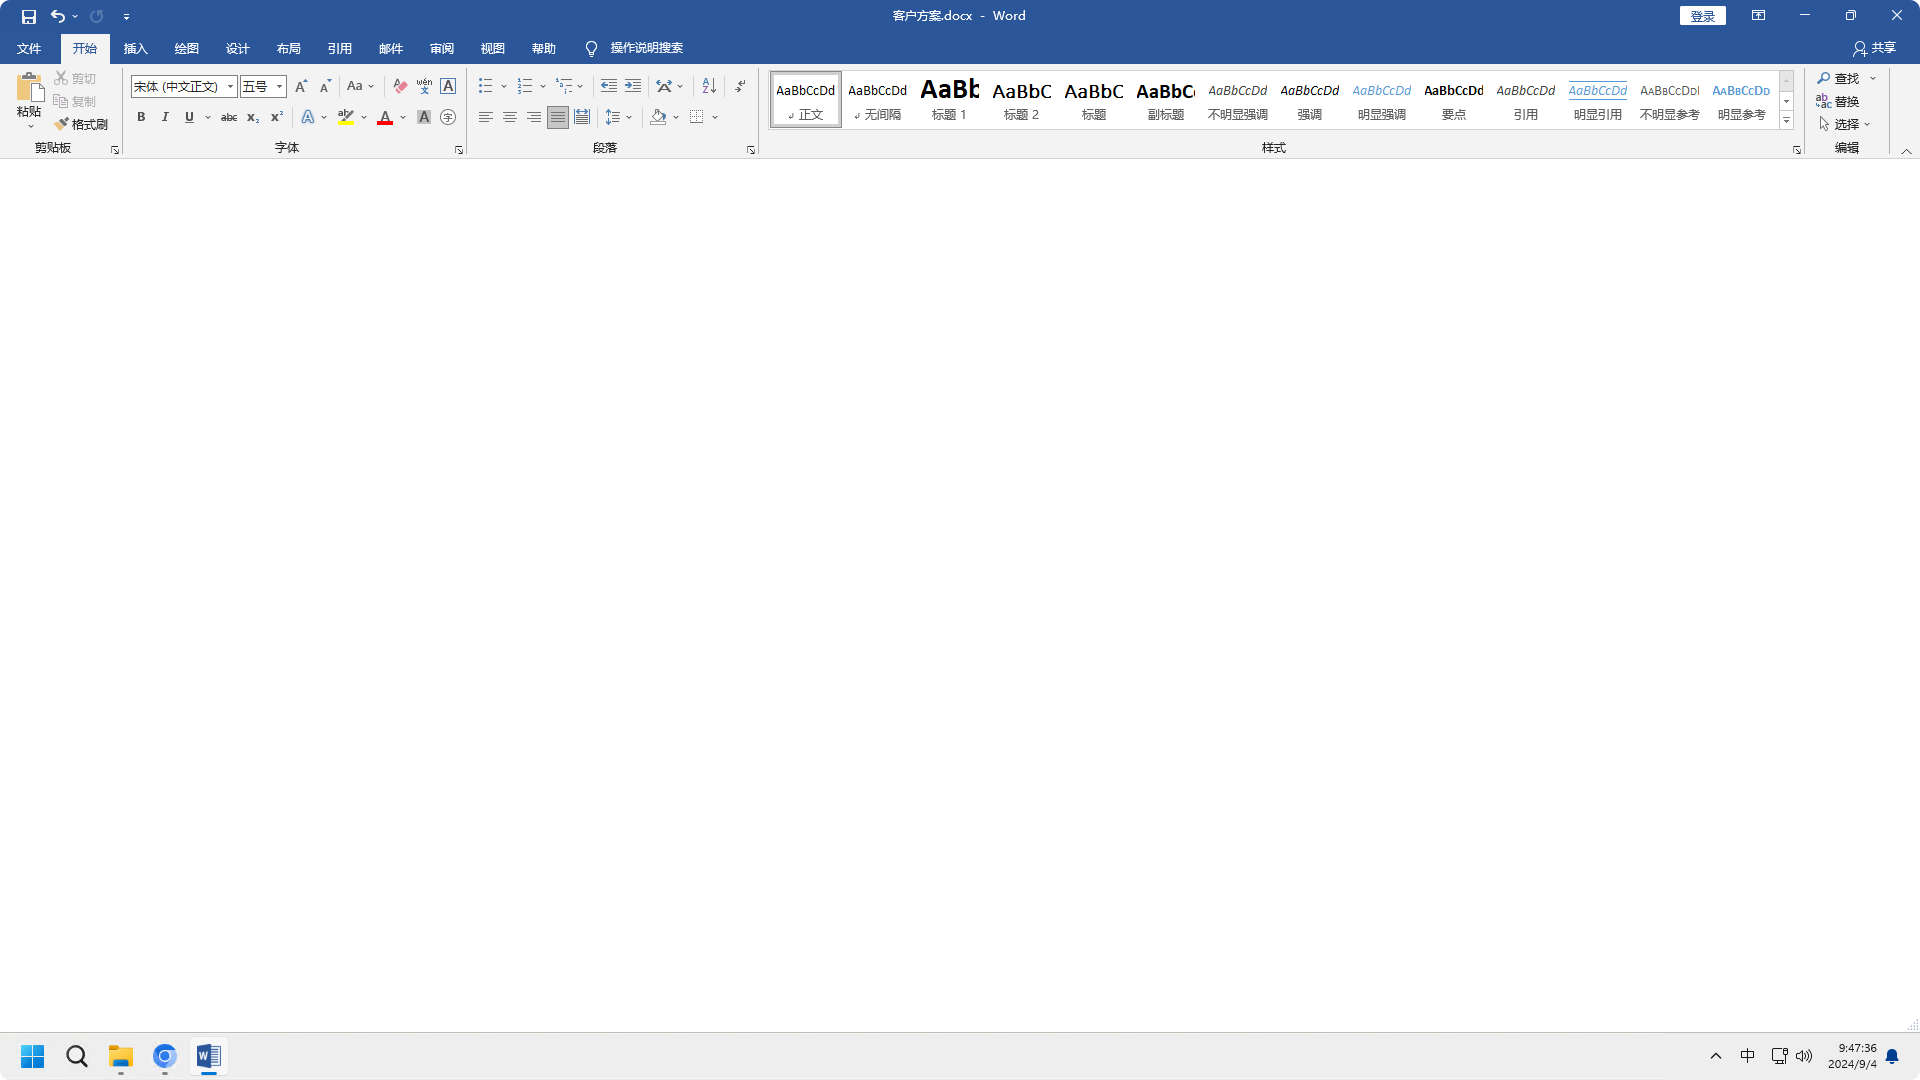Open borders dropdown arrow
Image resolution: width=1920 pixels, height=1080 pixels.
[x=715, y=117]
